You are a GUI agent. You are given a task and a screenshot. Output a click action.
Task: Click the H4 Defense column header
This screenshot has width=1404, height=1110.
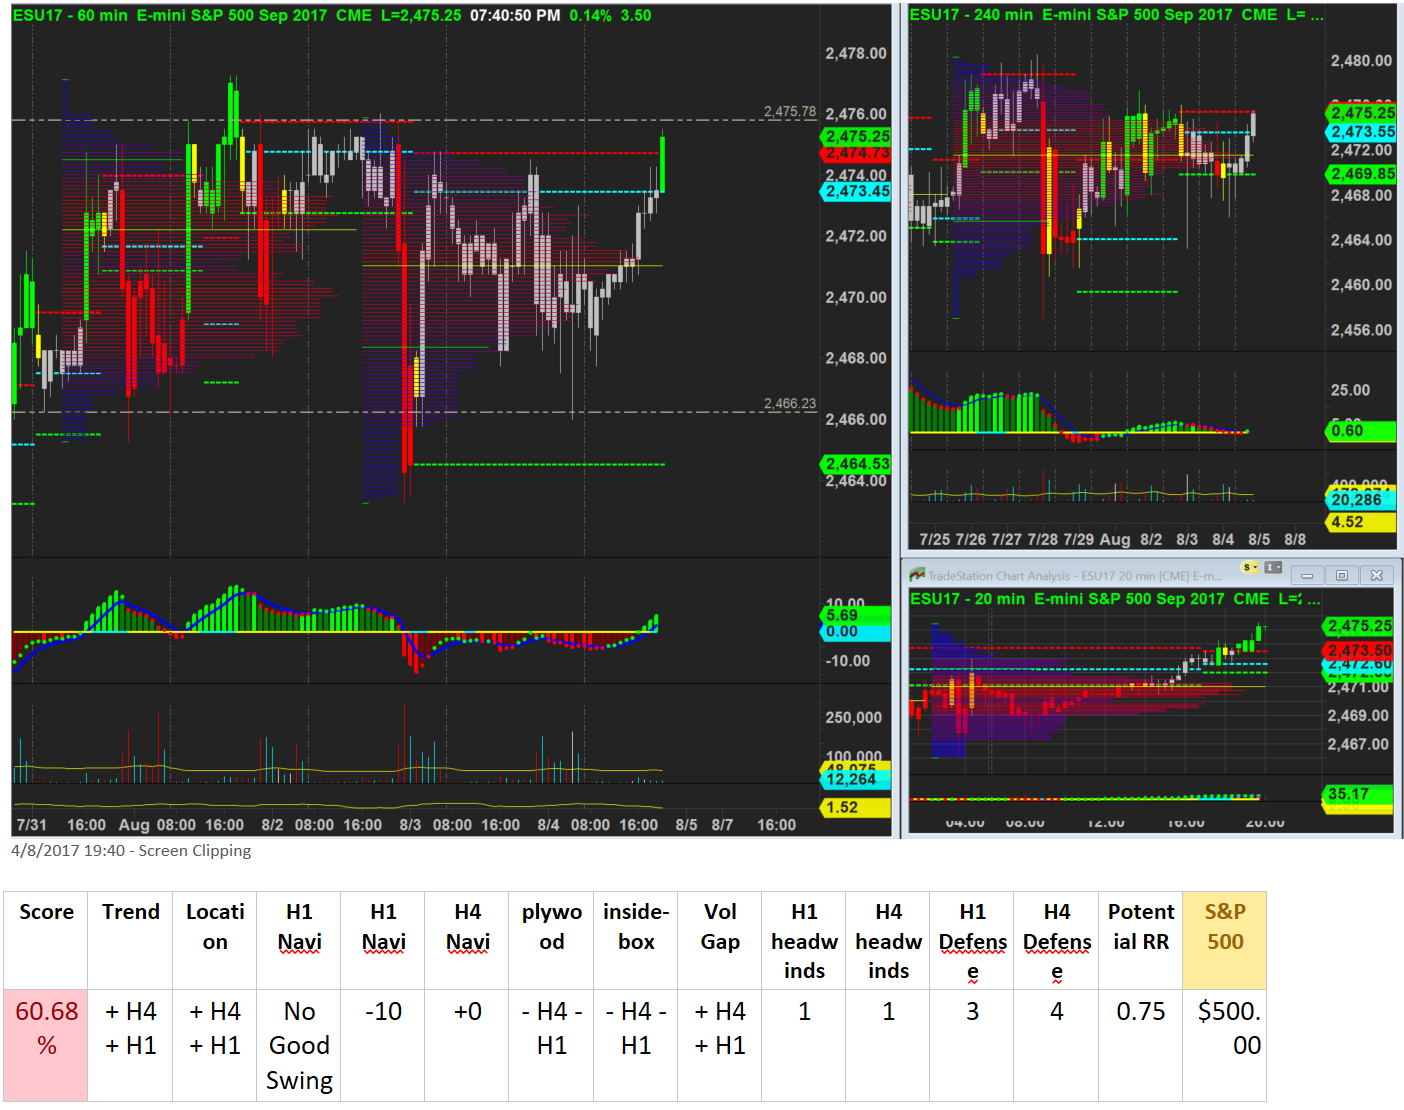[1057, 941]
